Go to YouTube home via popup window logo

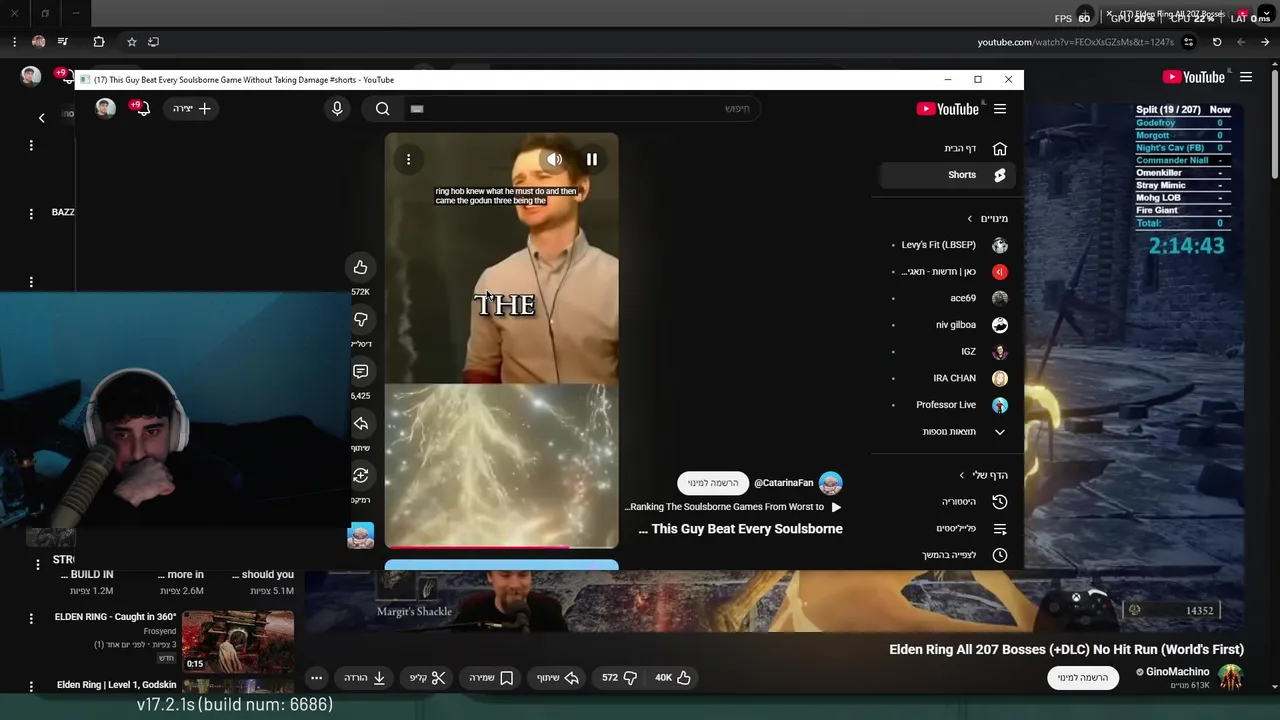pos(948,109)
